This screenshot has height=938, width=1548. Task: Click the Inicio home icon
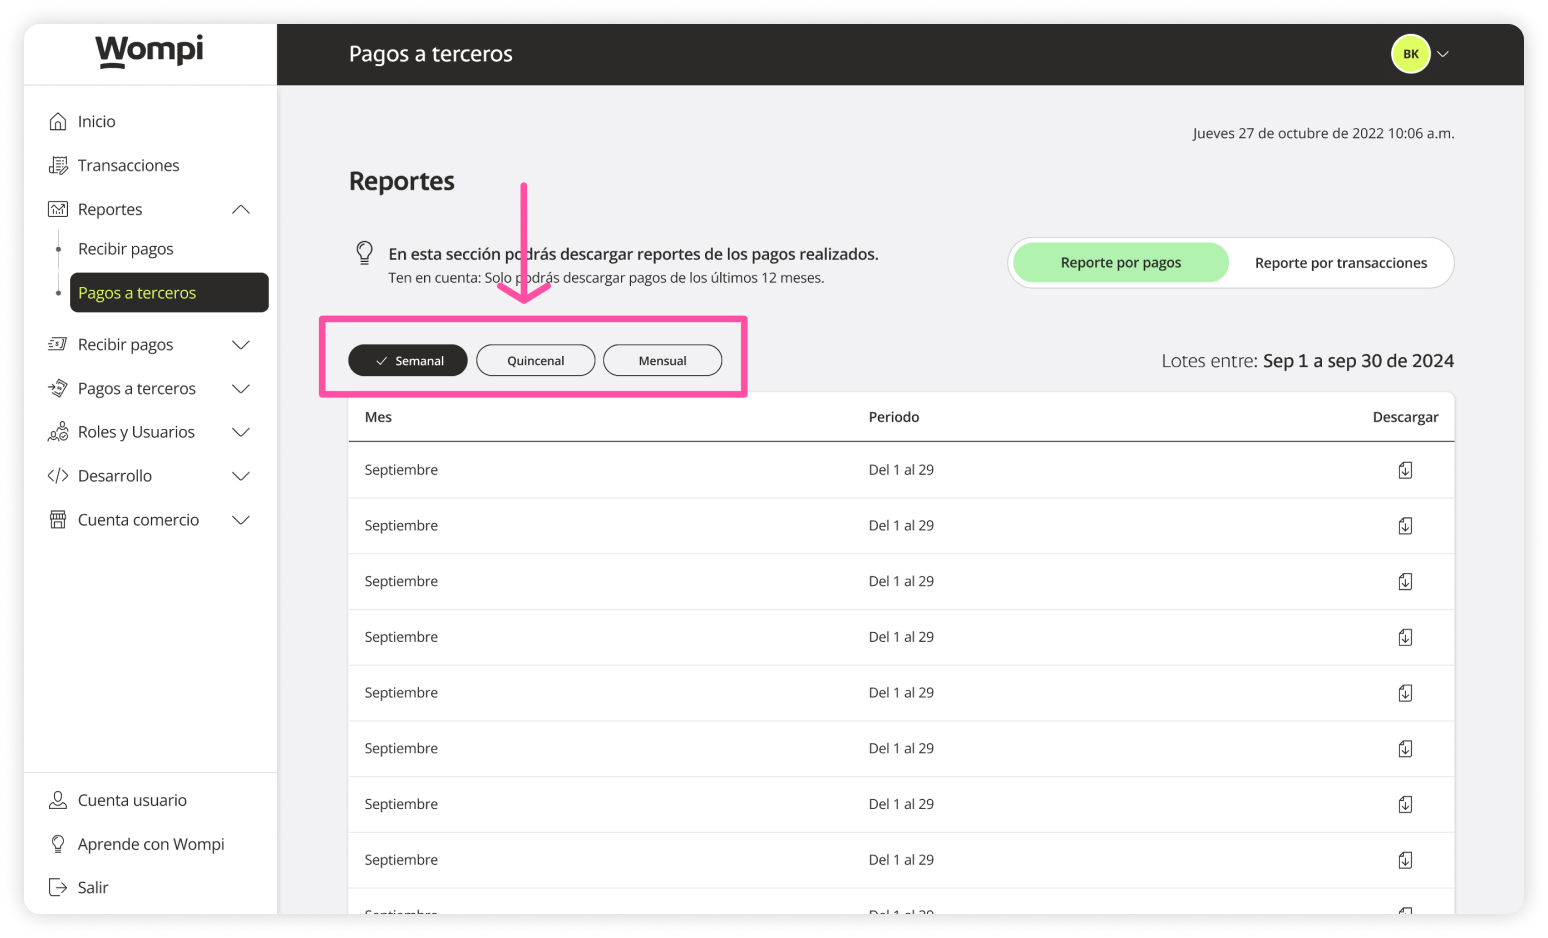(59, 120)
